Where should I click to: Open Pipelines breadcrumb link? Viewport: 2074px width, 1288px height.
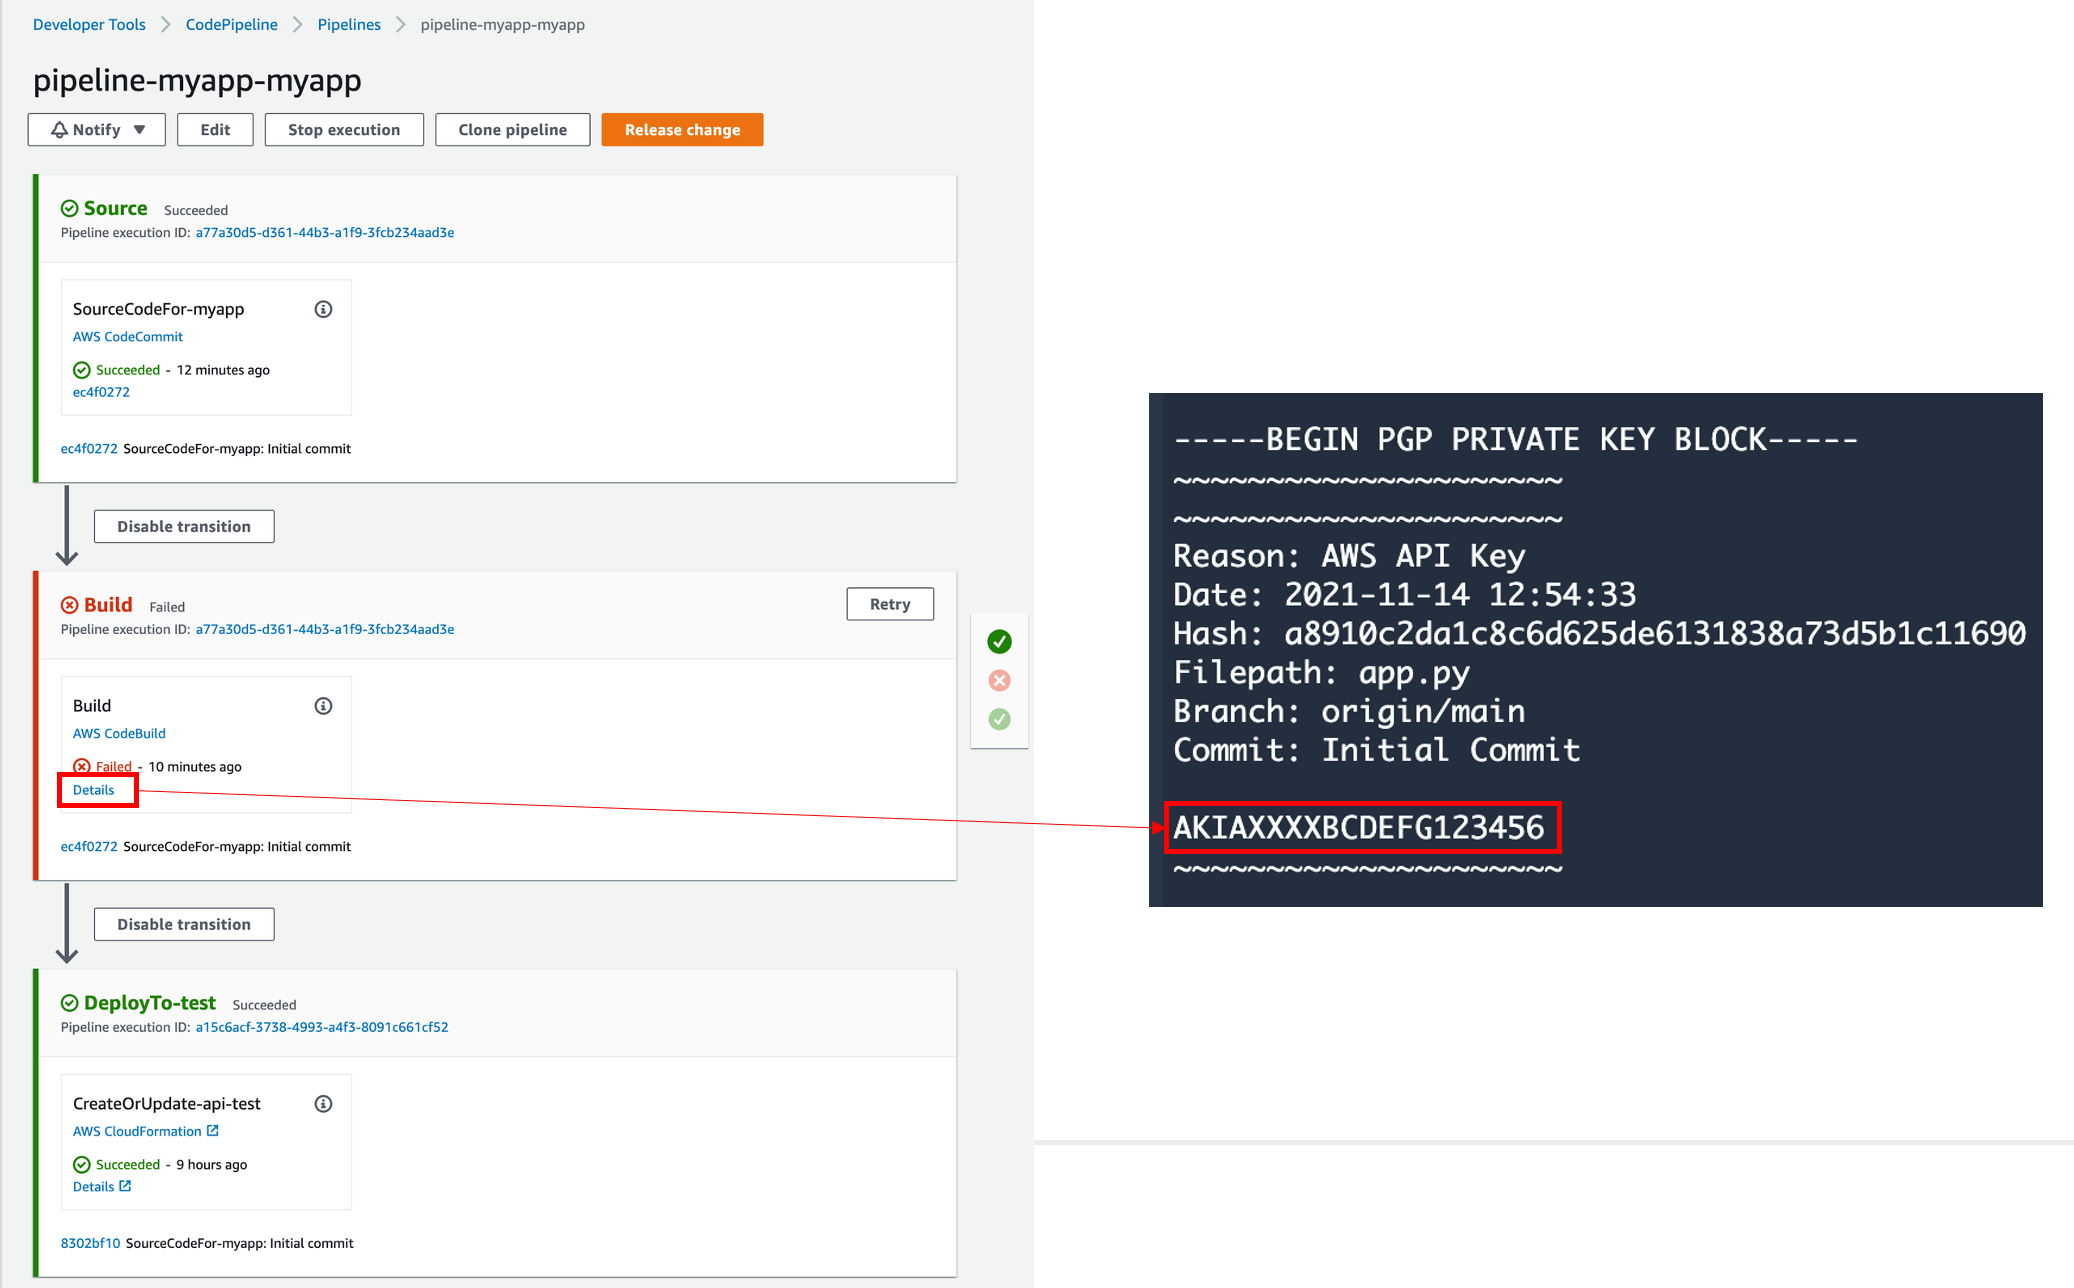[349, 25]
